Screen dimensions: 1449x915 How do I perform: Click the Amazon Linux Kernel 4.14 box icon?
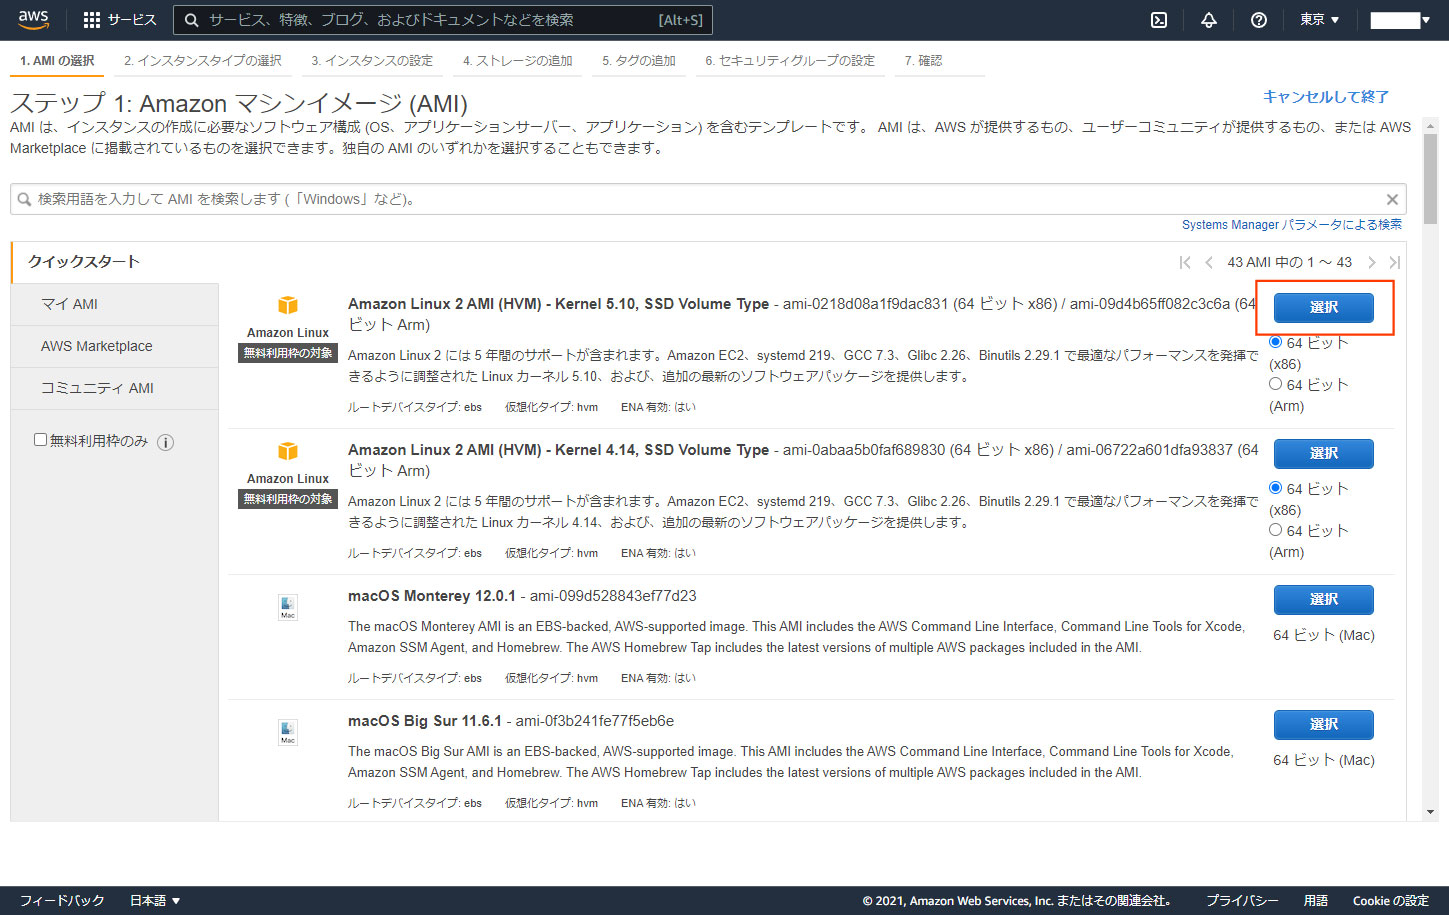coord(288,451)
